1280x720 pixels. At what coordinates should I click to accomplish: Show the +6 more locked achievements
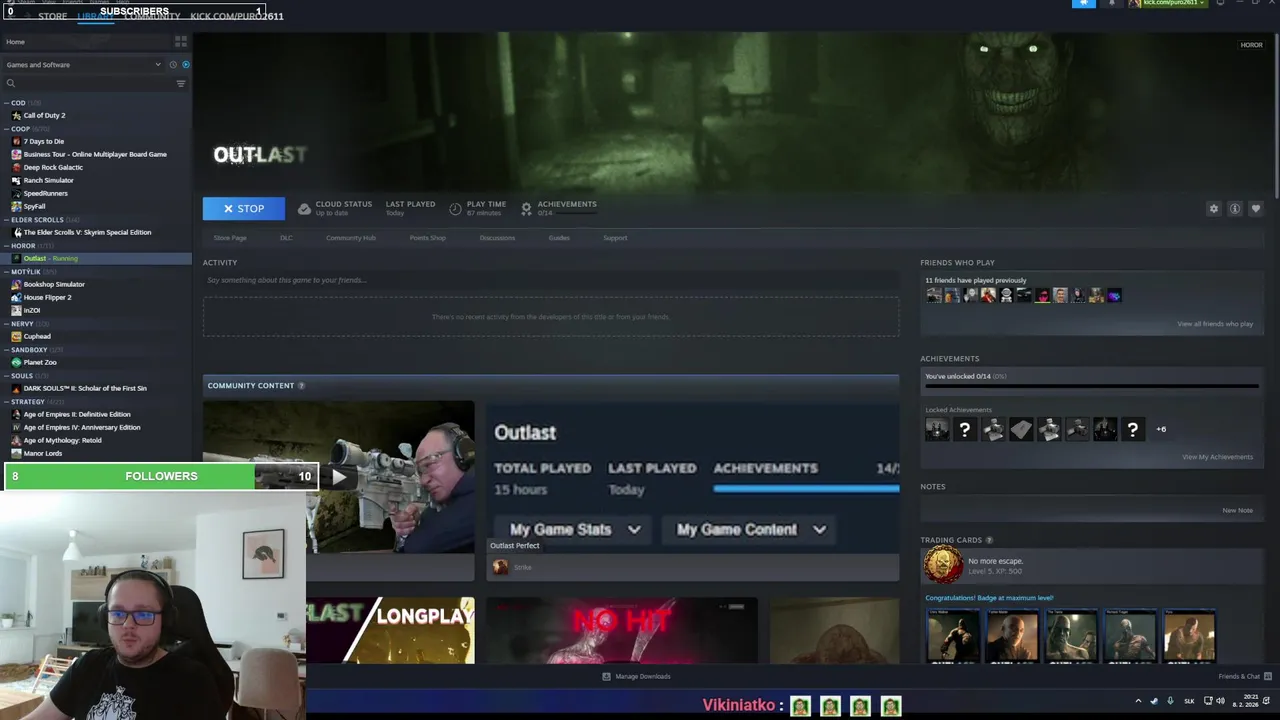click(1161, 429)
